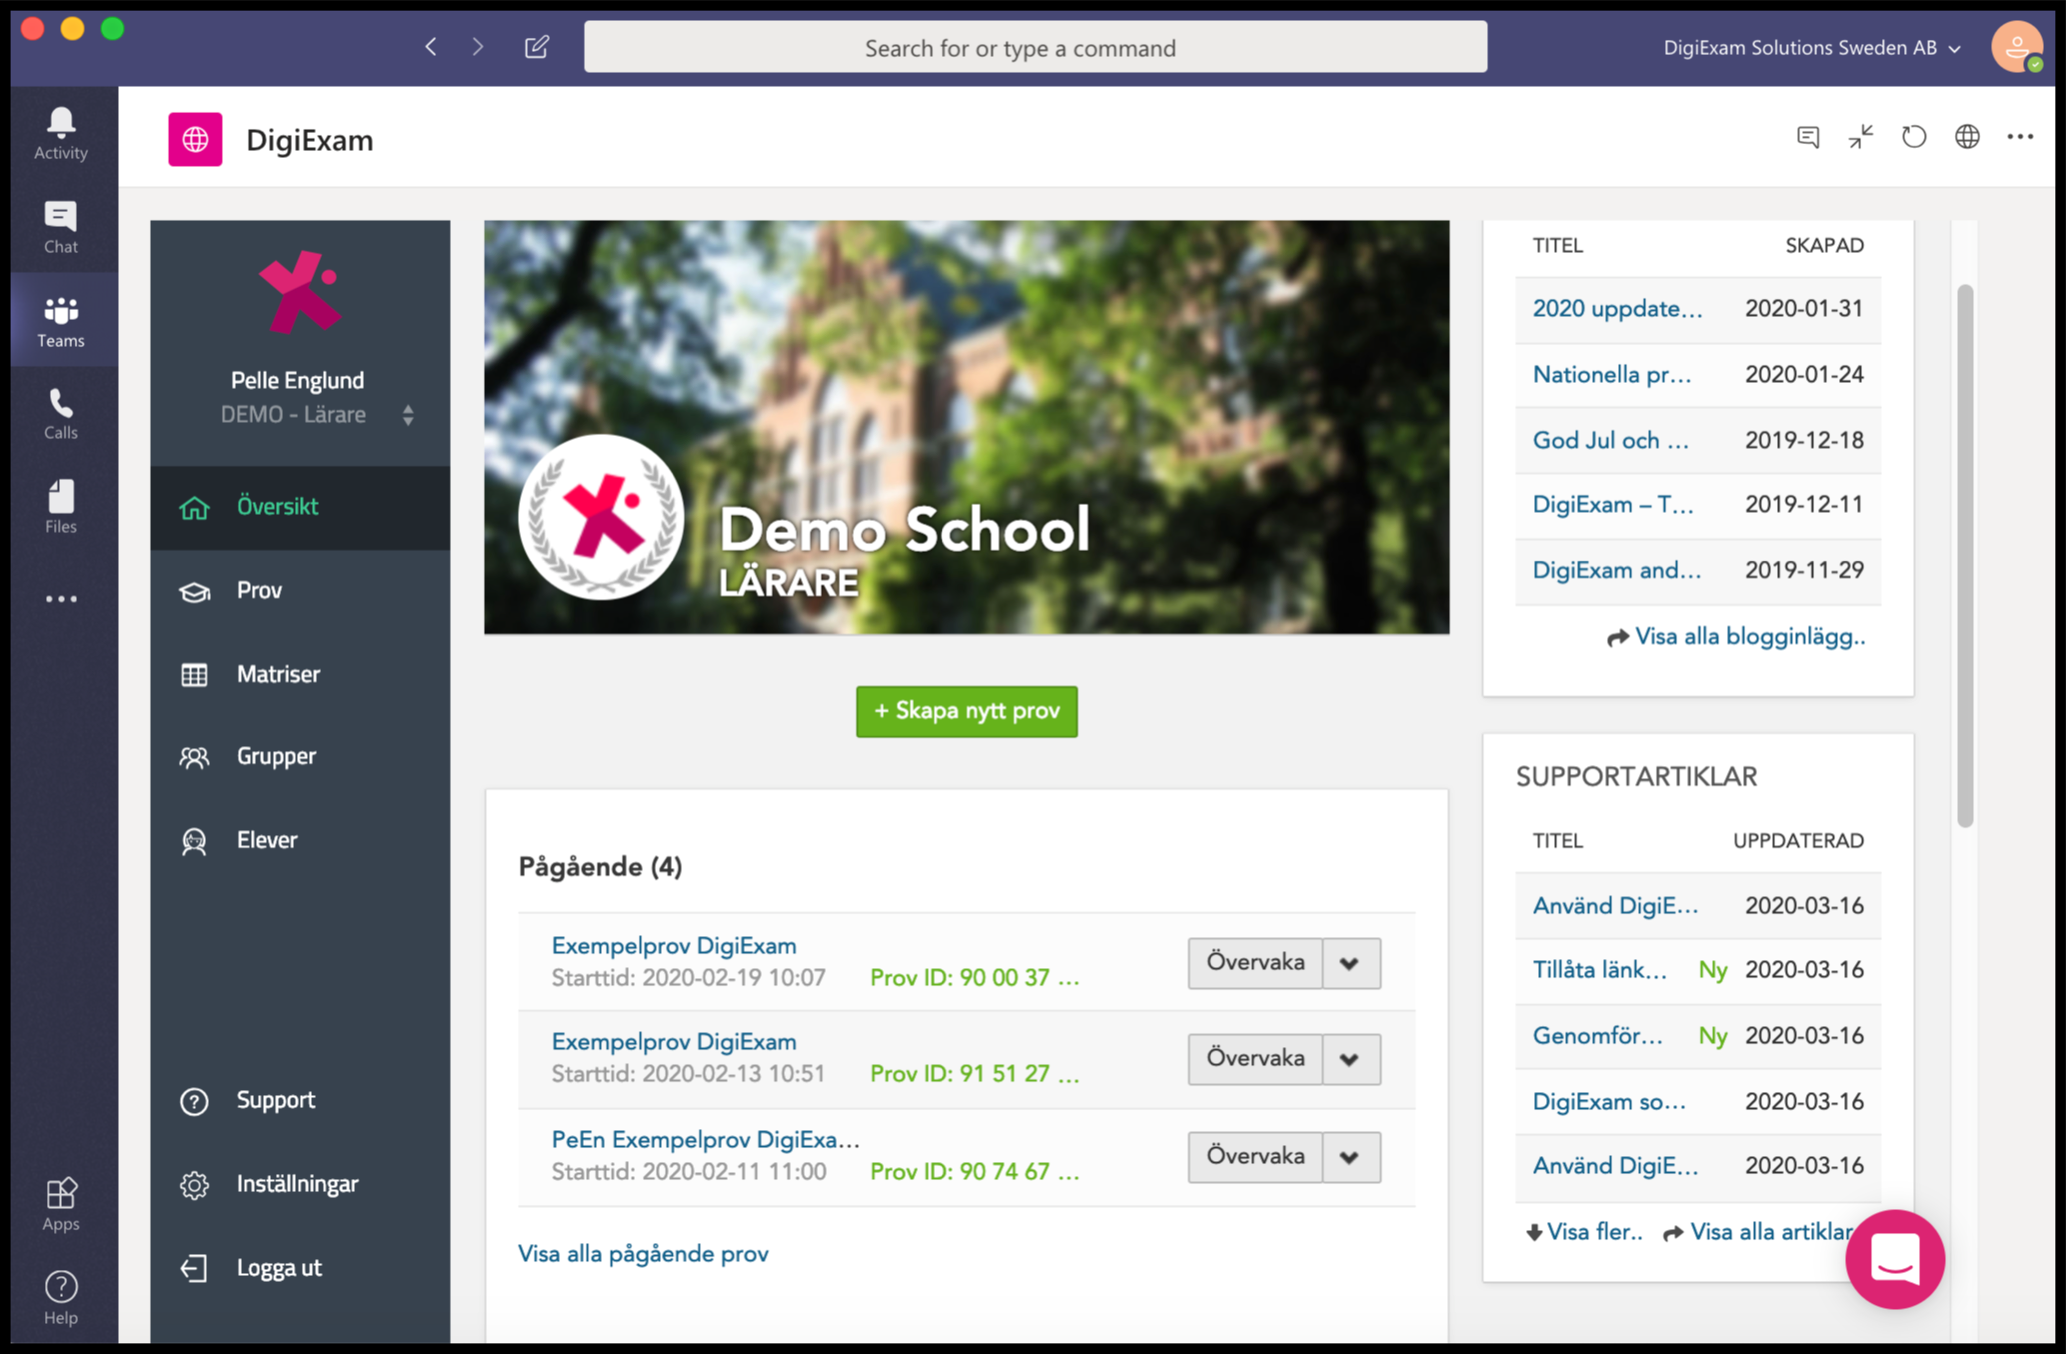2066x1354 pixels.
Task: Open Visa alla pågående prov link
Action: click(643, 1254)
